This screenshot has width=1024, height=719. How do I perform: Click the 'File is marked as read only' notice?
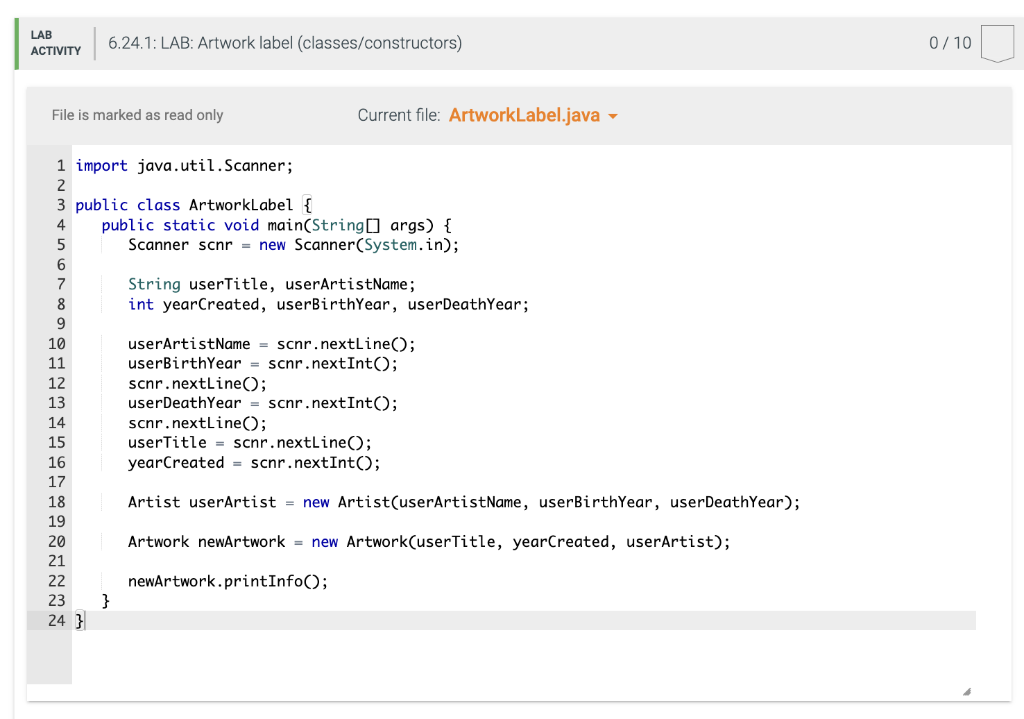pos(136,115)
